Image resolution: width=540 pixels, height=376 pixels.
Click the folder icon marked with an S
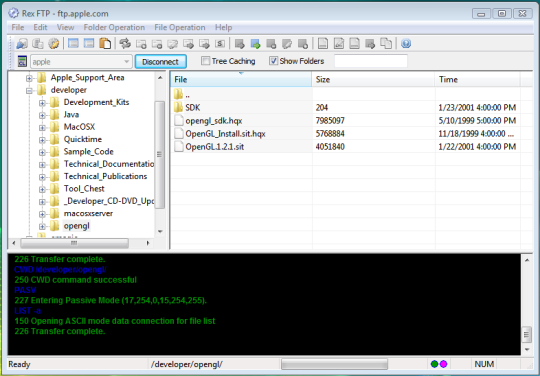[220, 44]
